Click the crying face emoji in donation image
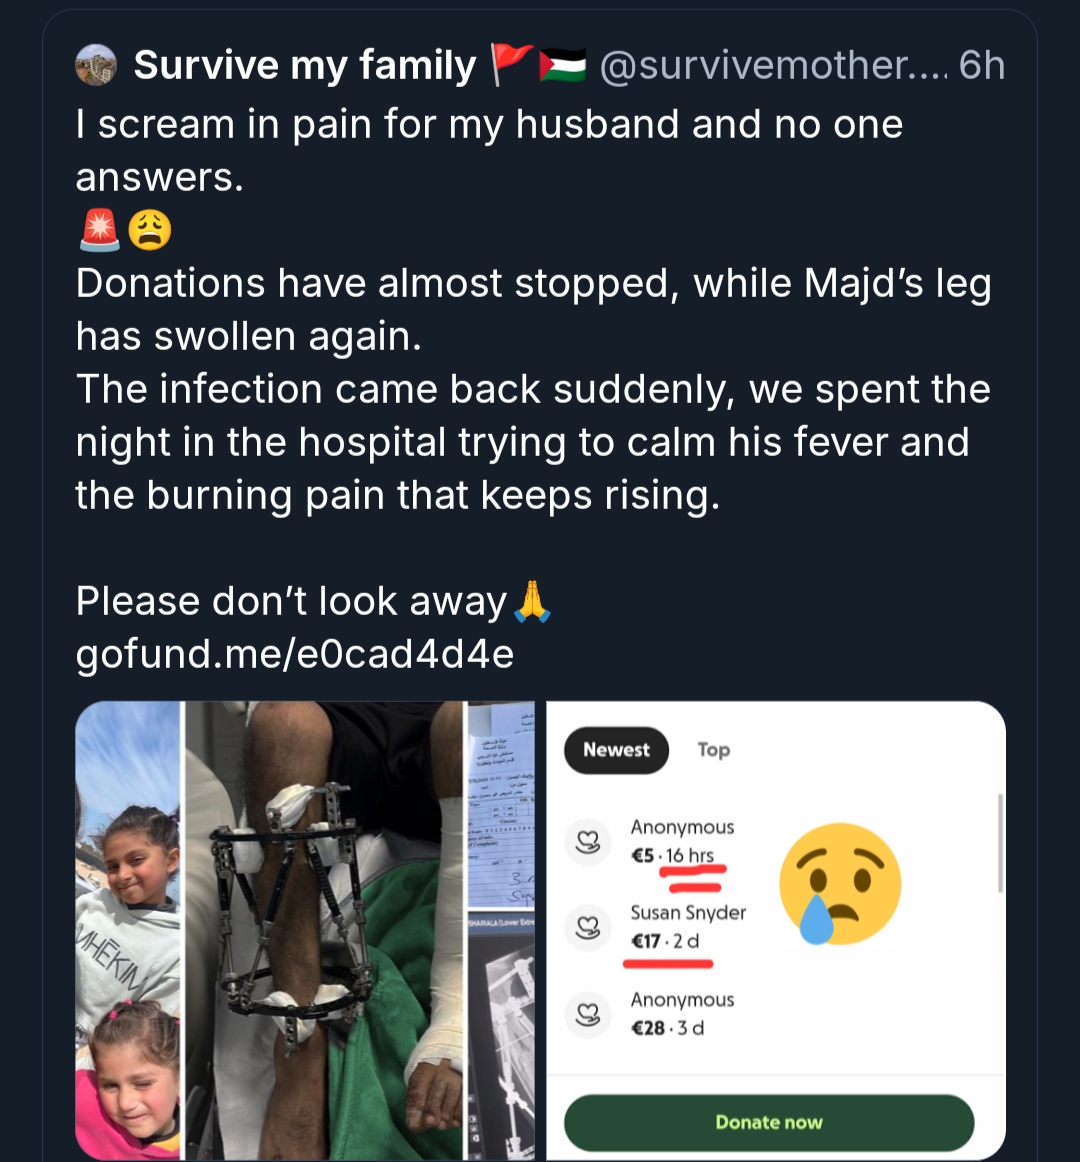 tap(840, 884)
